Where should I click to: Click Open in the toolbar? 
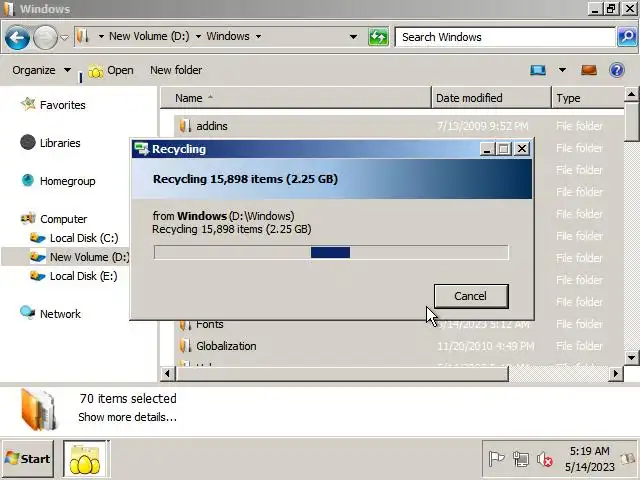pyautogui.click(x=111, y=71)
